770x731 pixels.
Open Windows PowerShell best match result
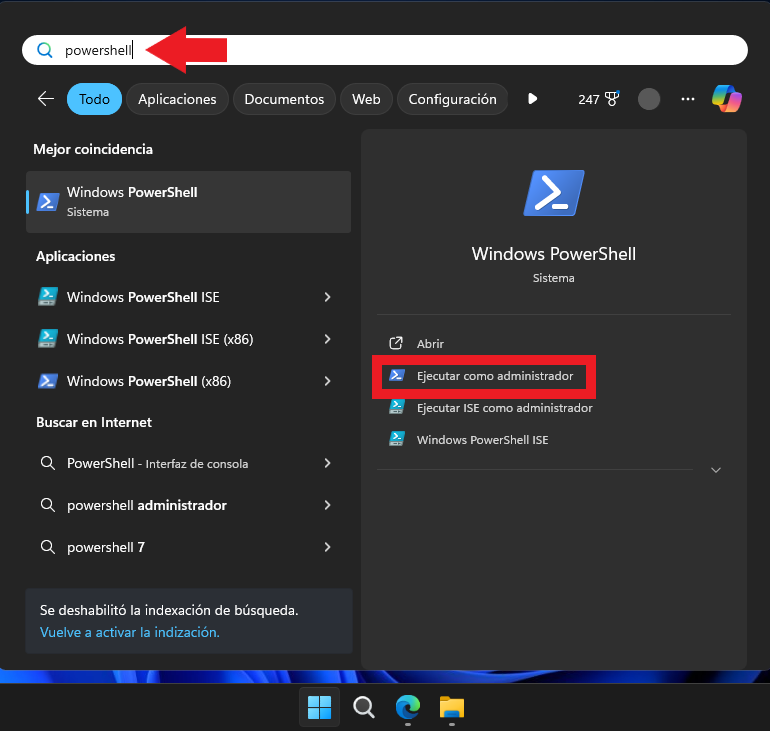click(x=189, y=202)
